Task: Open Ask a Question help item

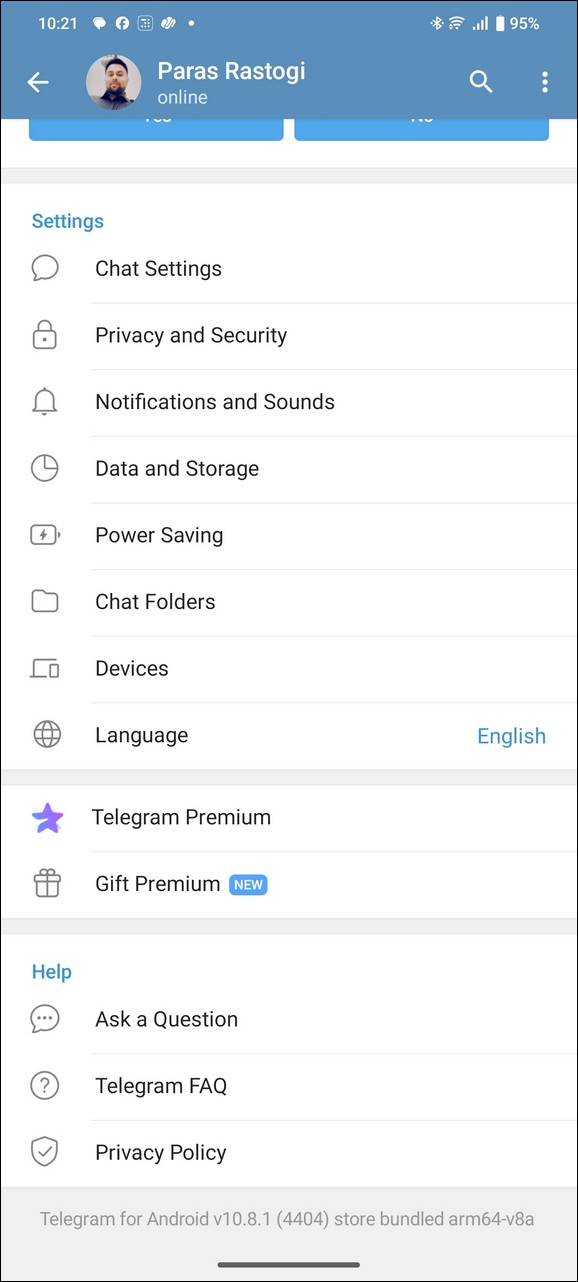Action: [x=289, y=1019]
